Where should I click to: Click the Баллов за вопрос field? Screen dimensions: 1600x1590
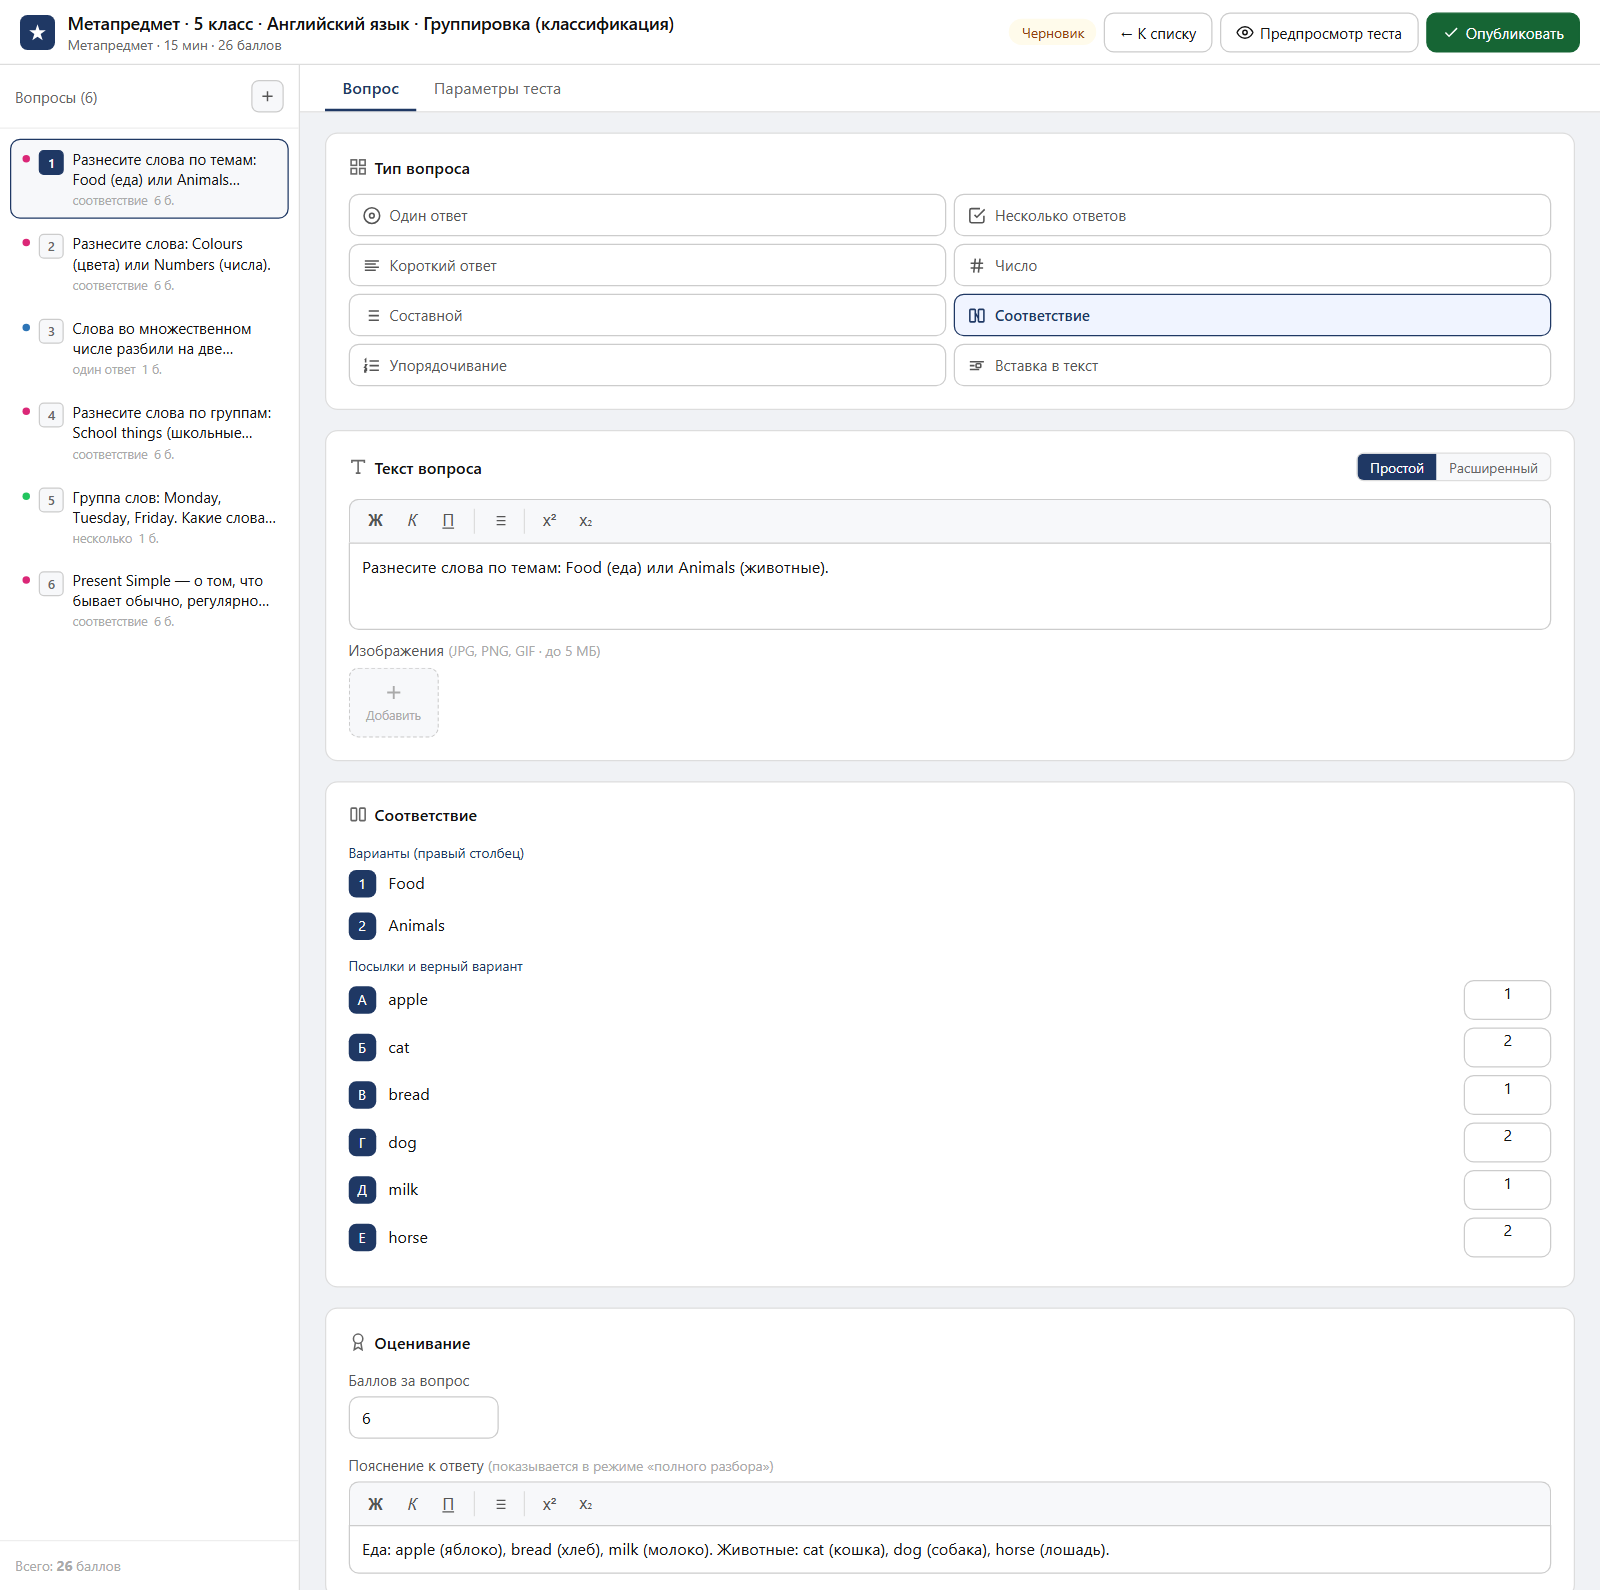(424, 1418)
